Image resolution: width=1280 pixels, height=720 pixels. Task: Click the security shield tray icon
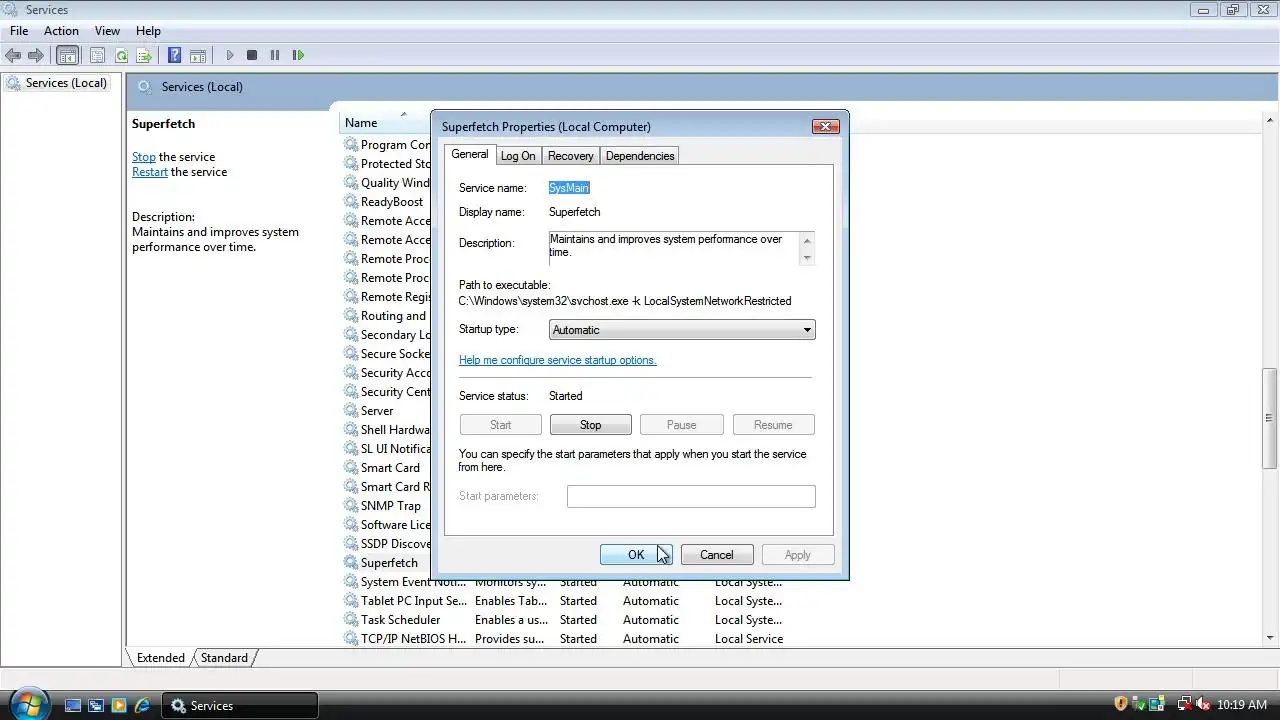click(x=1121, y=705)
